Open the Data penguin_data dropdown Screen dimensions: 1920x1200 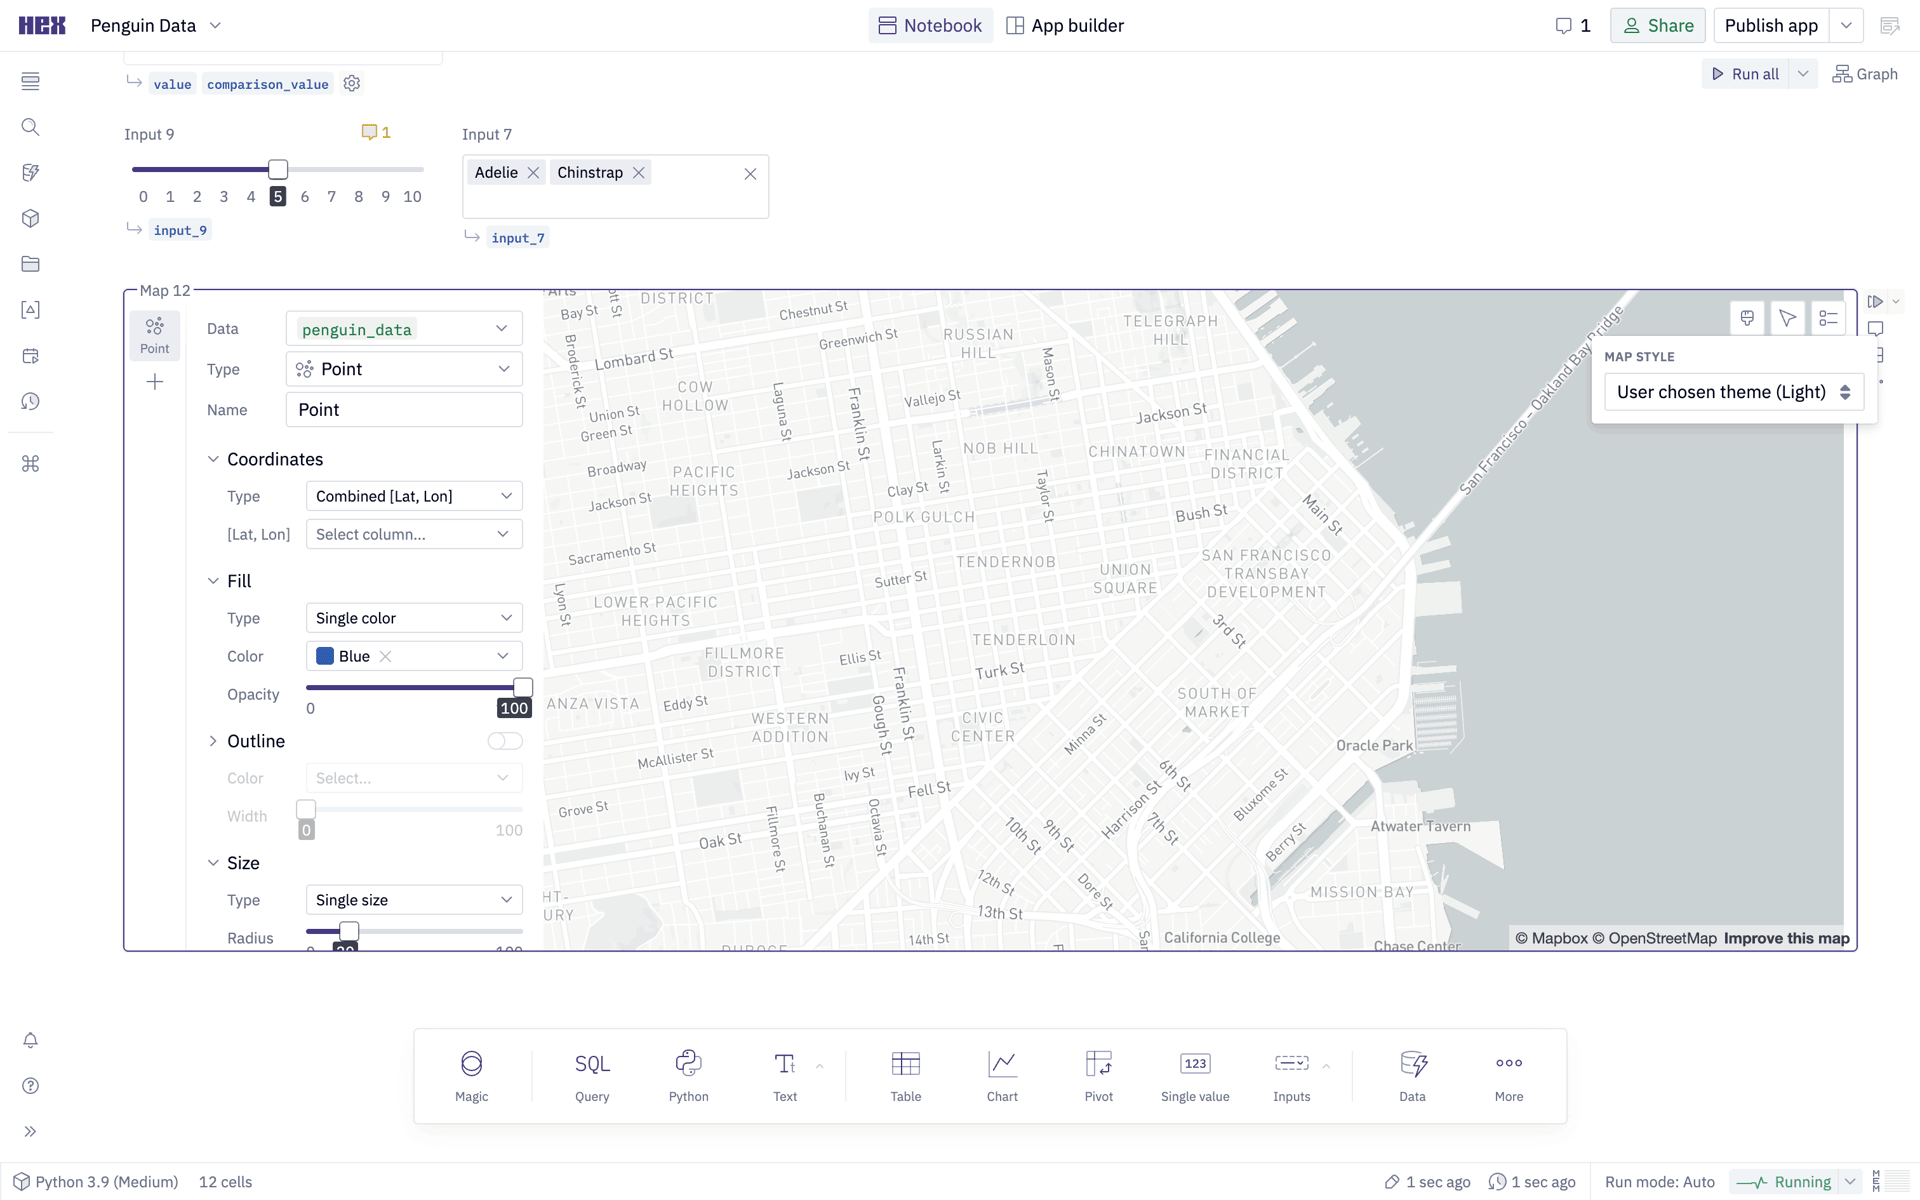(404, 329)
